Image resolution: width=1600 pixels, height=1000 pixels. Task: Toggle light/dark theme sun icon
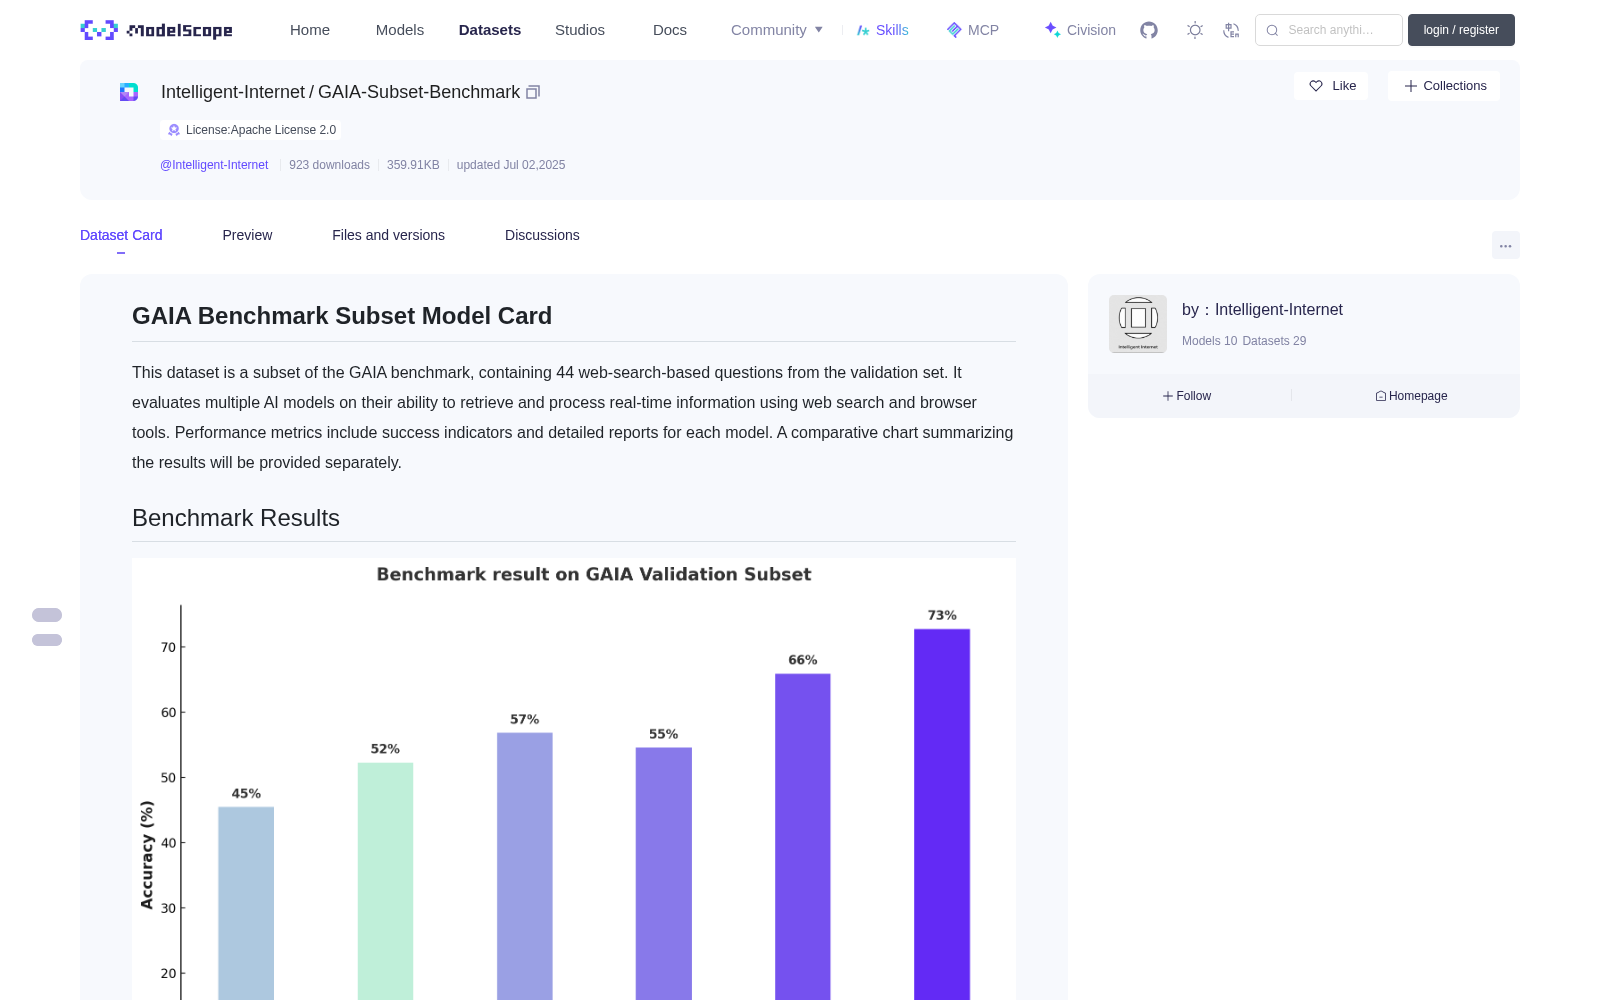click(x=1195, y=30)
